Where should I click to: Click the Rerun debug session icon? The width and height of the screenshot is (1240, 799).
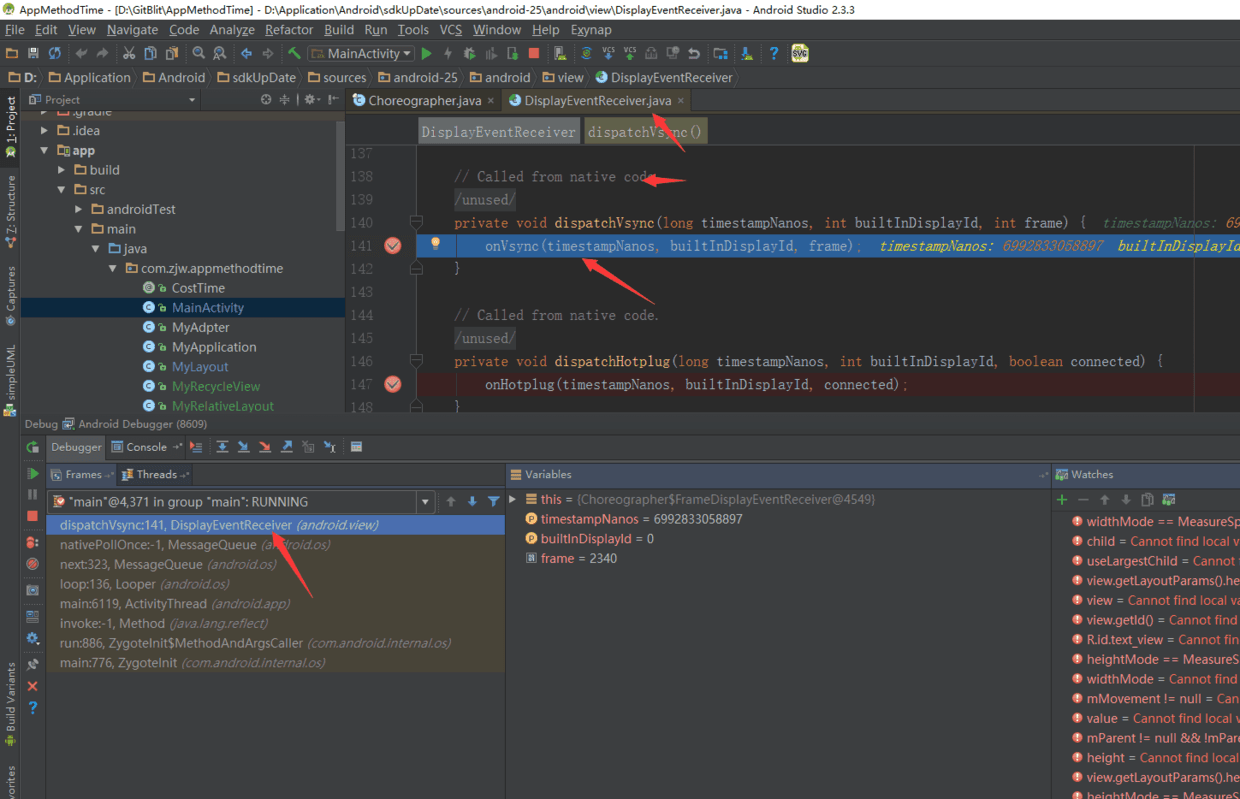(x=33, y=447)
